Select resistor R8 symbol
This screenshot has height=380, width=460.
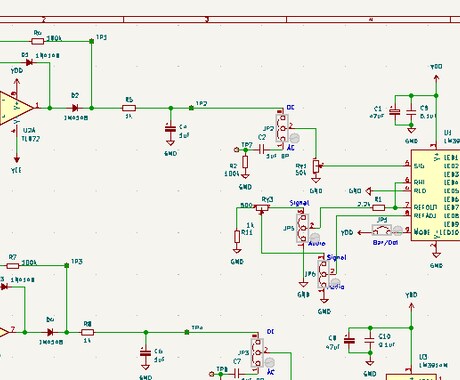point(87,332)
